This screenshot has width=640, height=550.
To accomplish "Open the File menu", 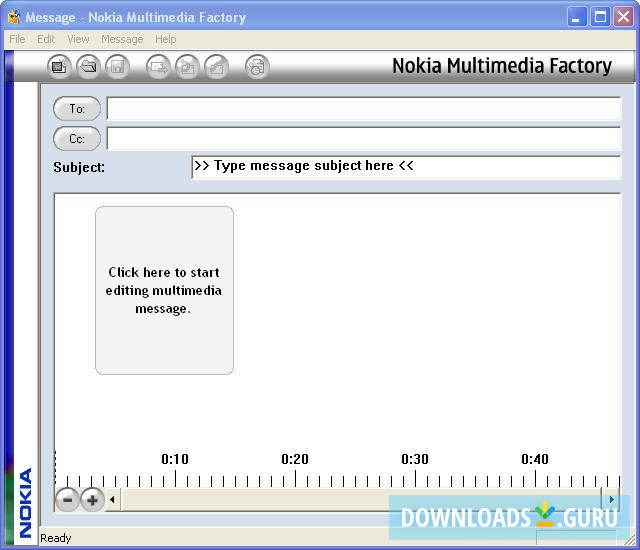I will [17, 39].
